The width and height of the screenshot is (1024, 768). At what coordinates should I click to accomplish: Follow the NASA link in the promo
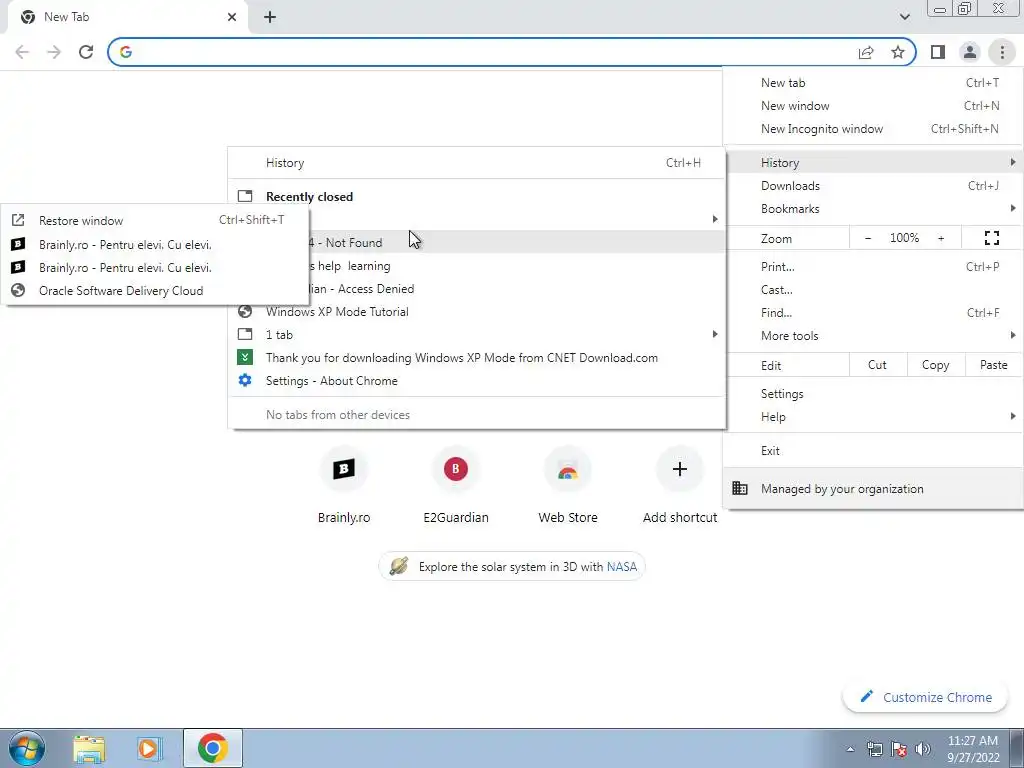(x=622, y=566)
